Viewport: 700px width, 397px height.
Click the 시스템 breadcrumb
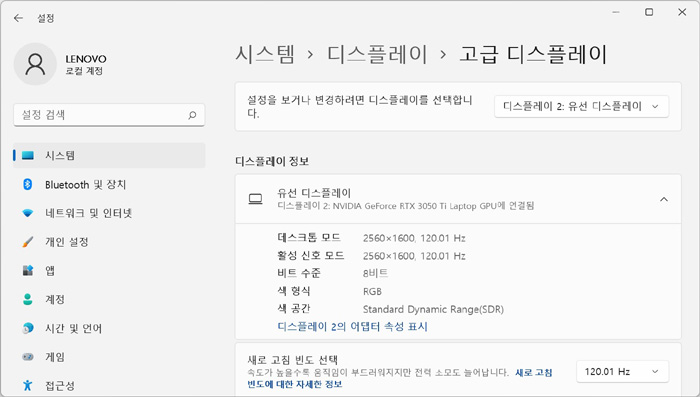tap(265, 54)
